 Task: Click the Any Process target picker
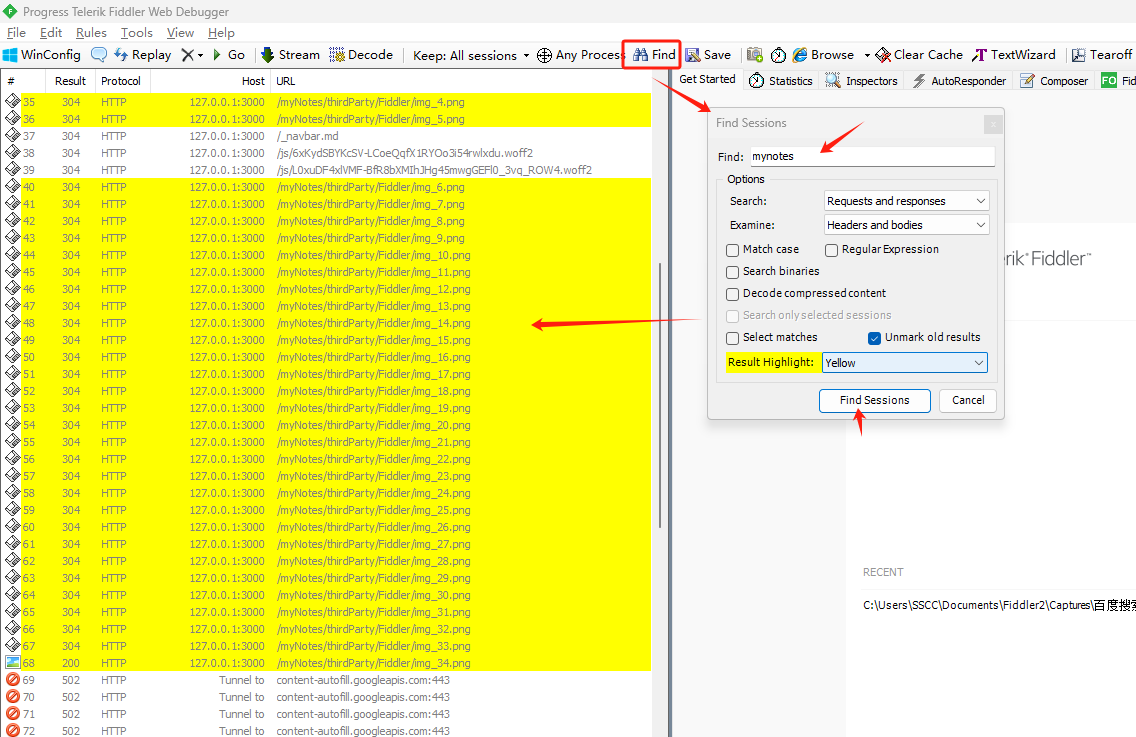579,55
